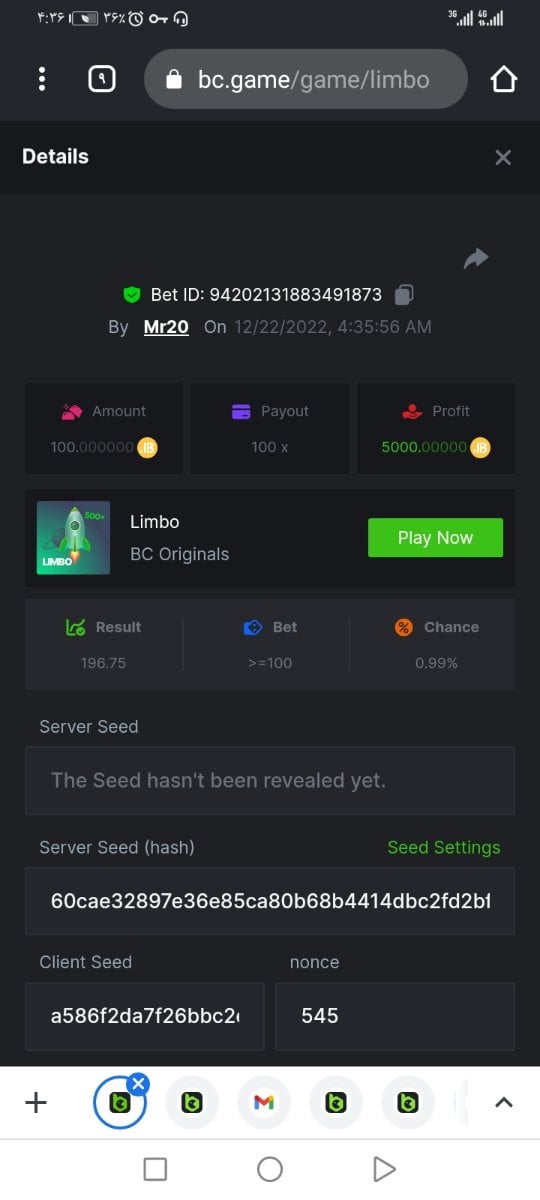Close the active tab in tab strip
The image size is (540, 1200).
click(138, 1083)
